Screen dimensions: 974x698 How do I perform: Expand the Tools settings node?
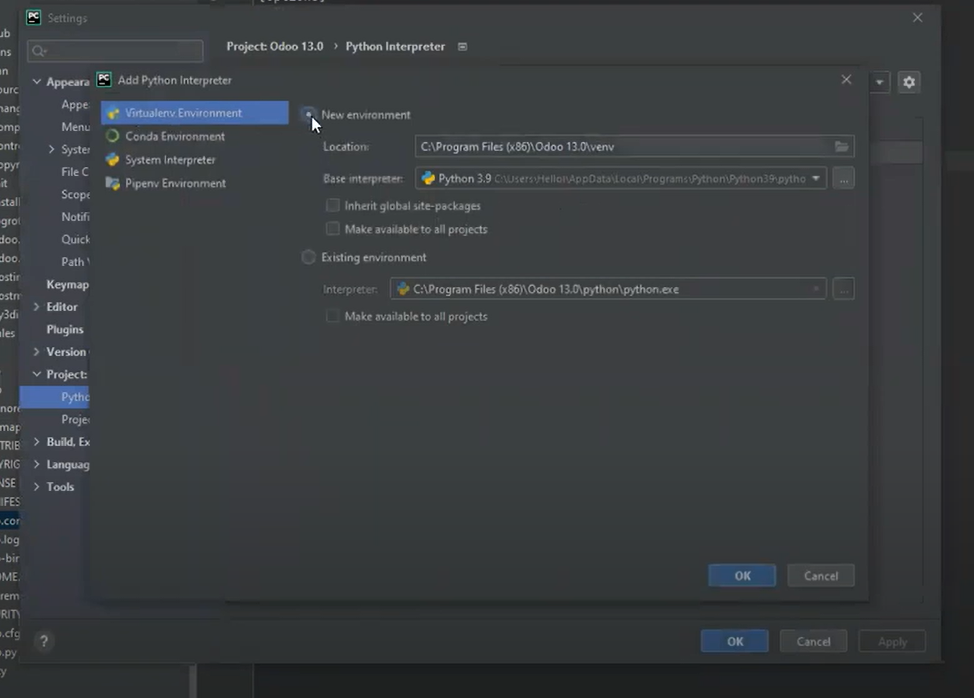37,486
